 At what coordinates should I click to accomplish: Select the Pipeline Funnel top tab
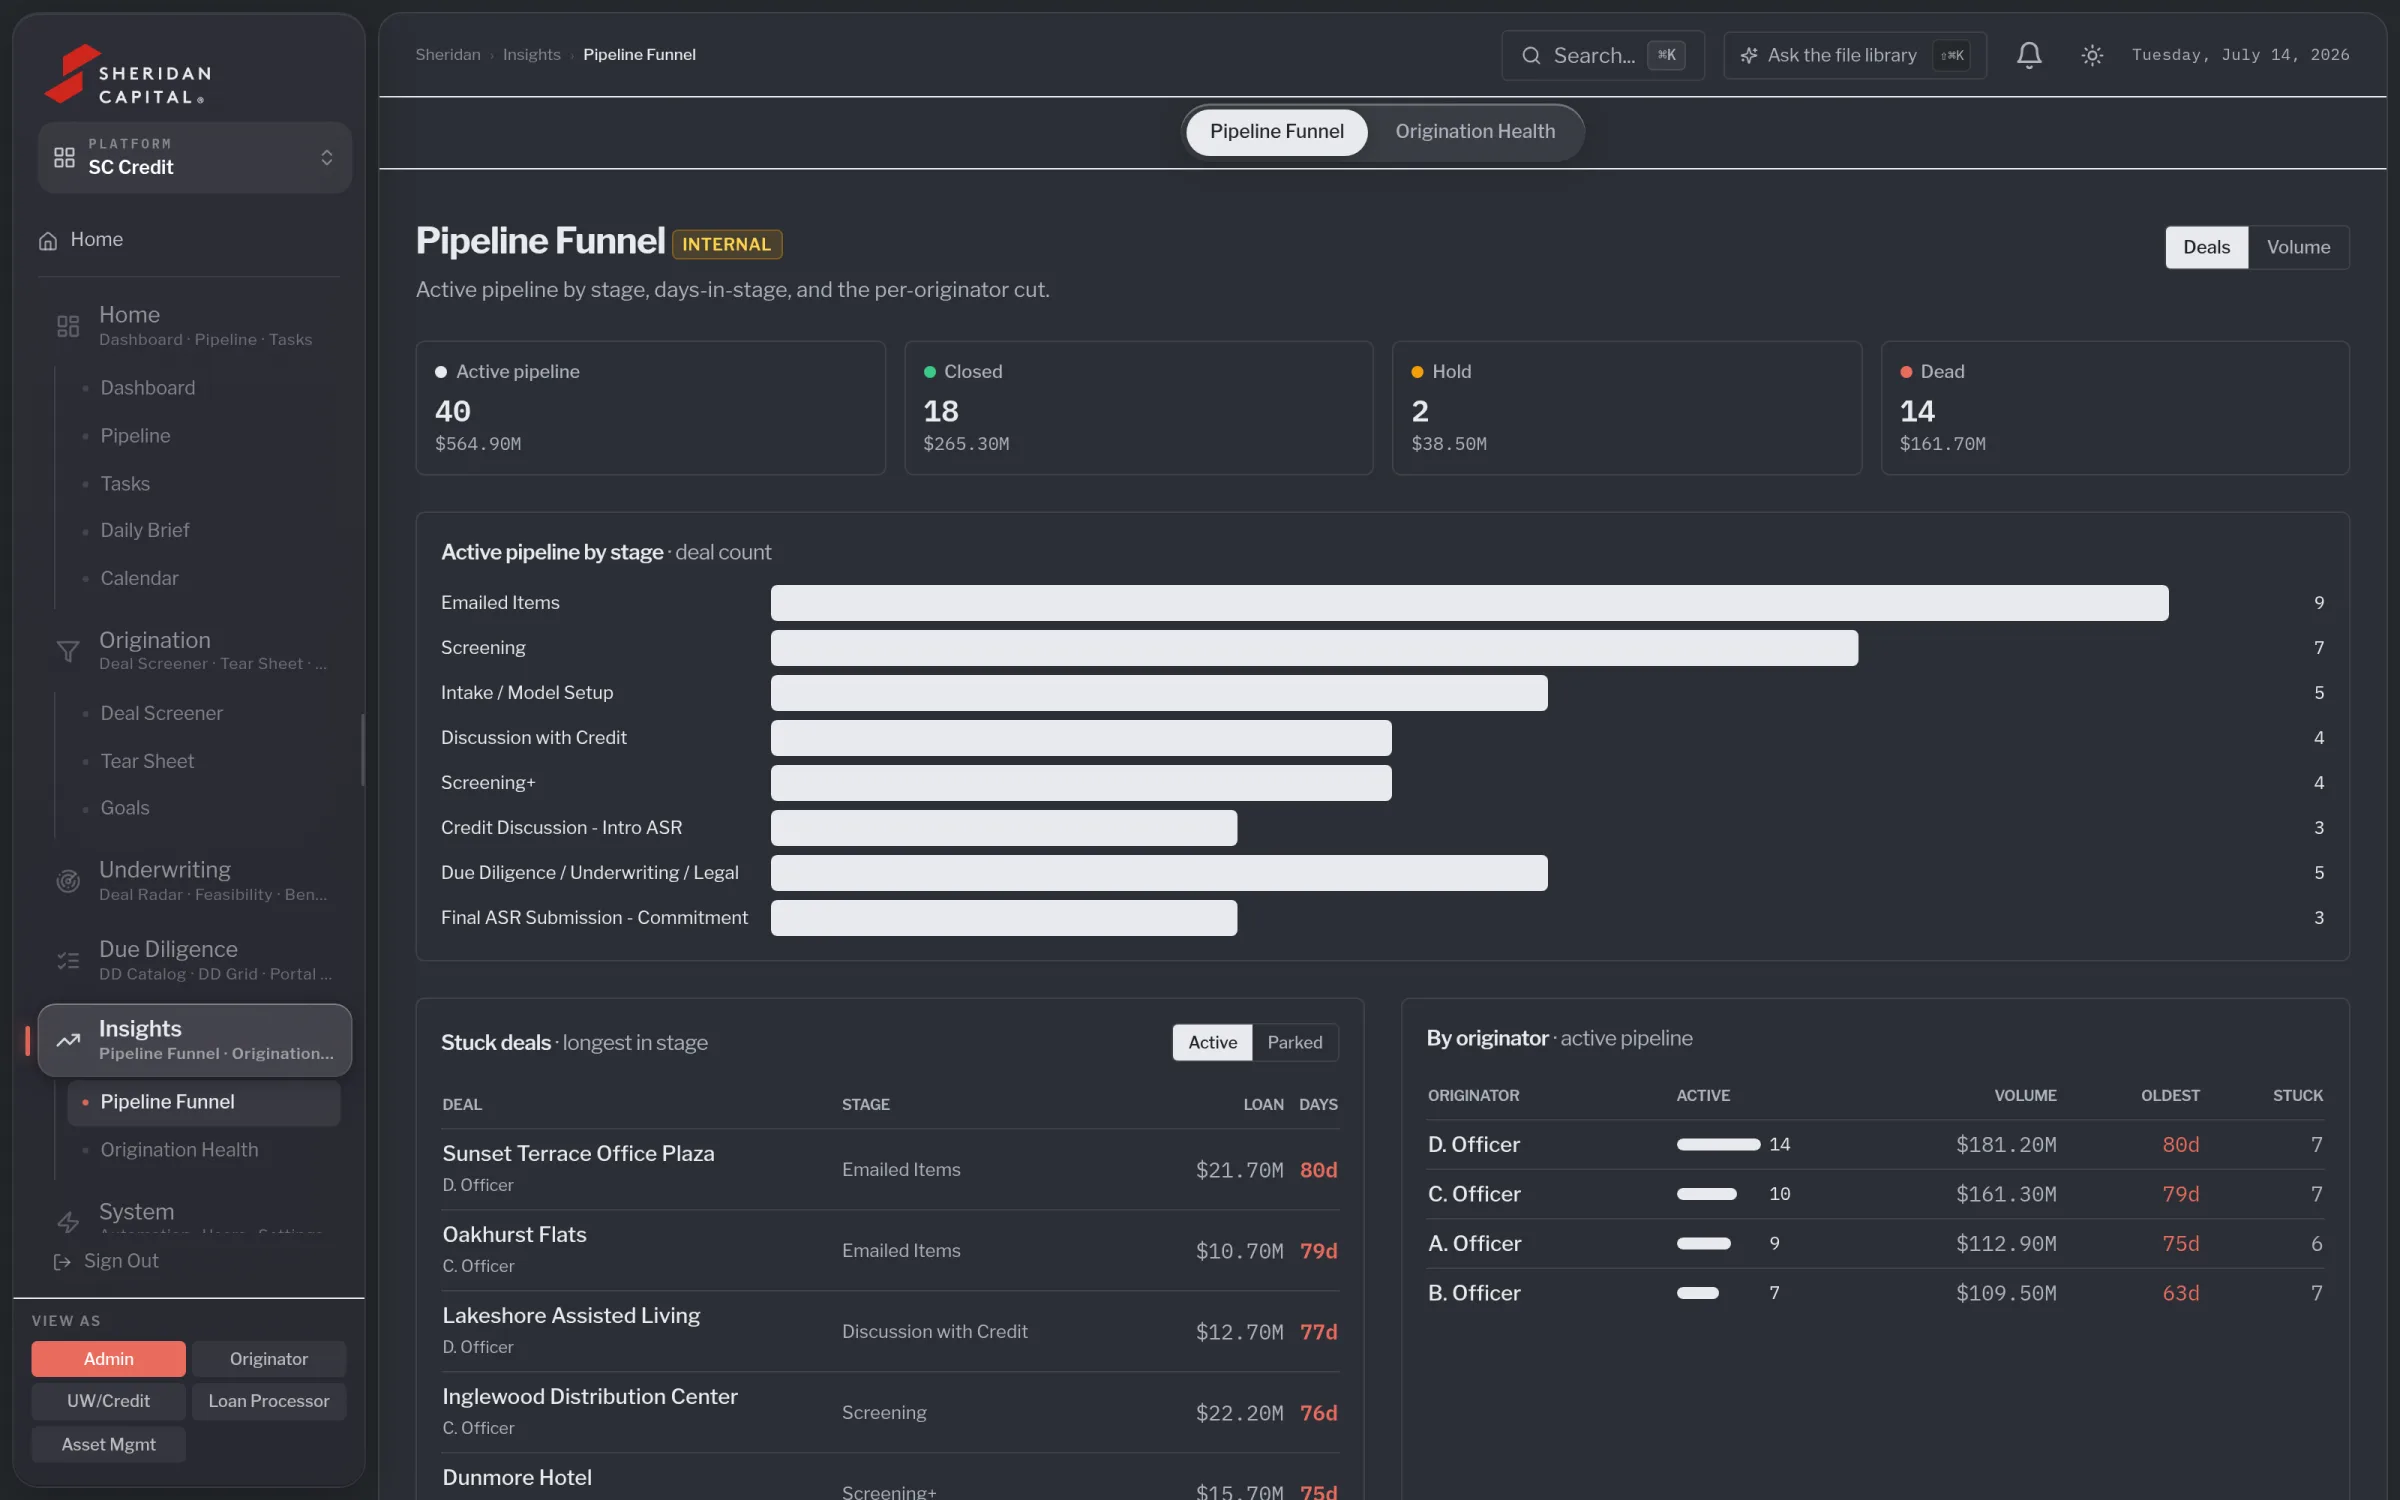(x=1276, y=131)
